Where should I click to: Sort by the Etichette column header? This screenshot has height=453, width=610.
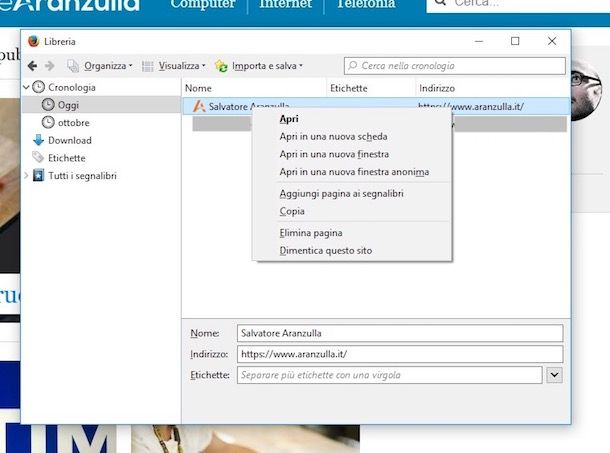[x=371, y=88]
